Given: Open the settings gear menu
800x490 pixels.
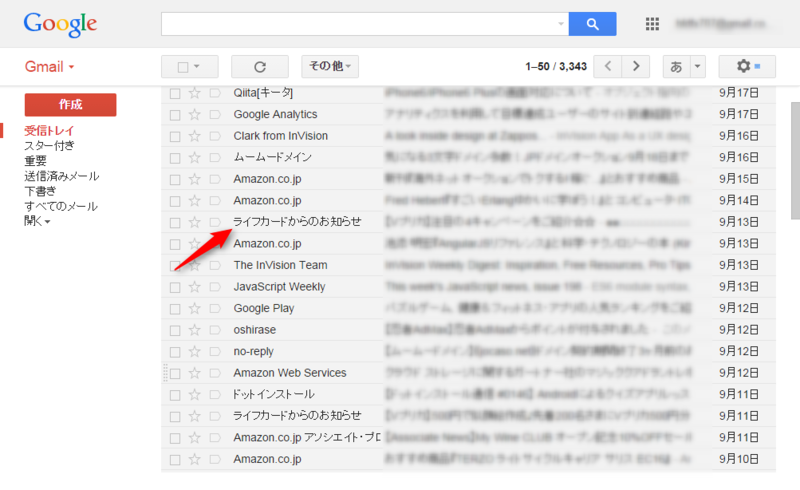Looking at the screenshot, I should pyautogui.click(x=747, y=66).
